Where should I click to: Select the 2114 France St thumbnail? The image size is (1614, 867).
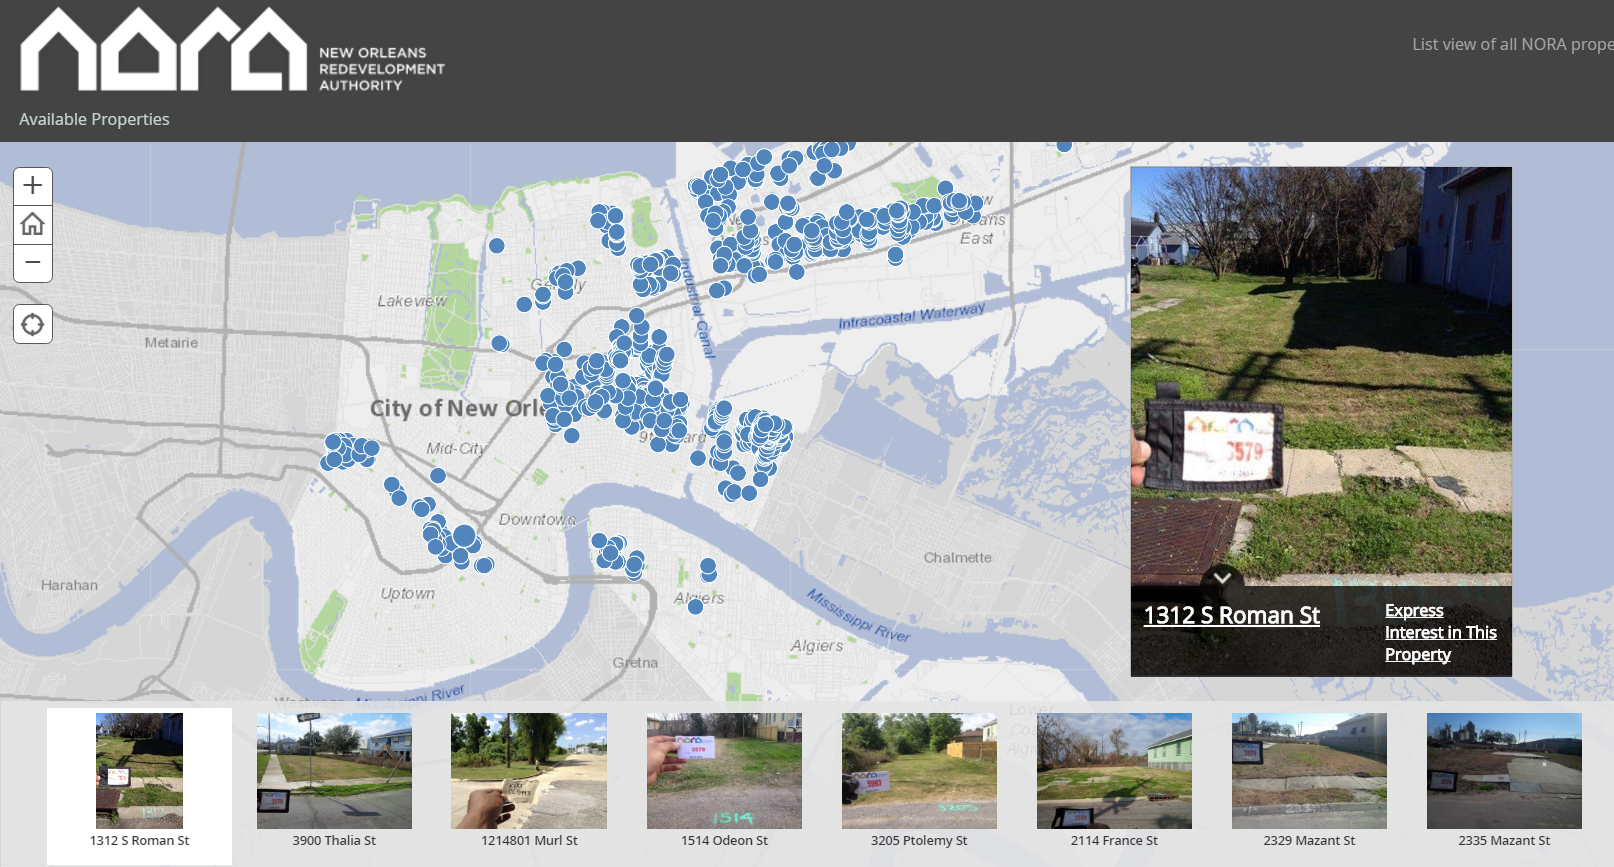[1114, 771]
